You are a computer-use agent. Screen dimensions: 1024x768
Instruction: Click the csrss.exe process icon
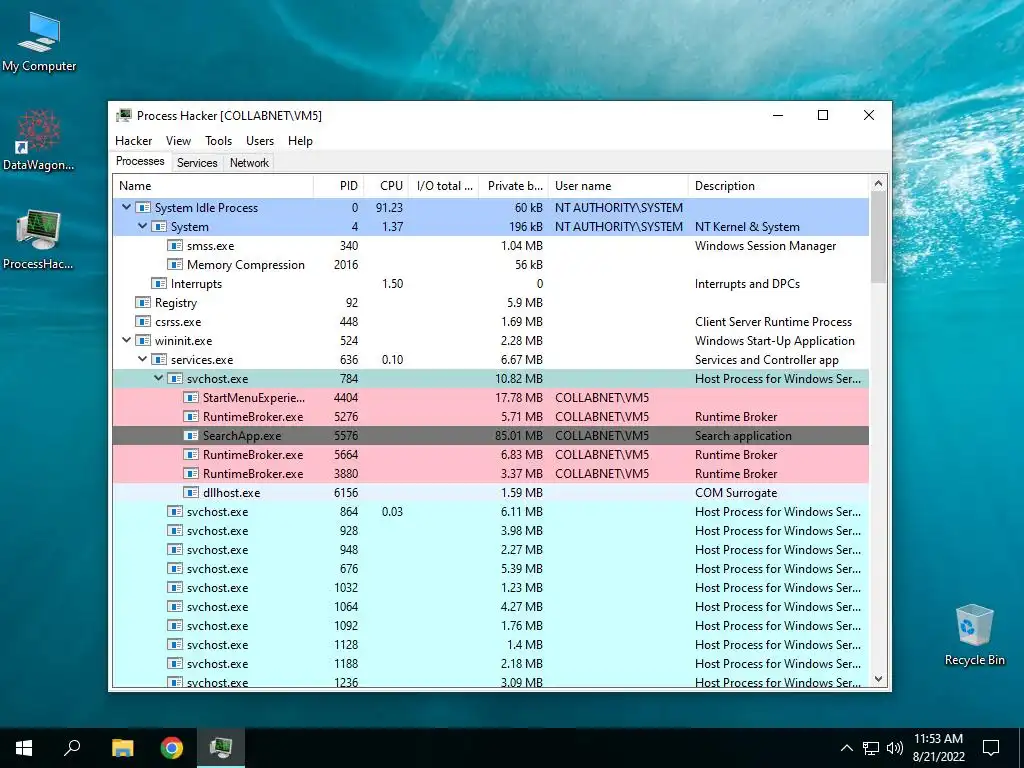tap(142, 321)
